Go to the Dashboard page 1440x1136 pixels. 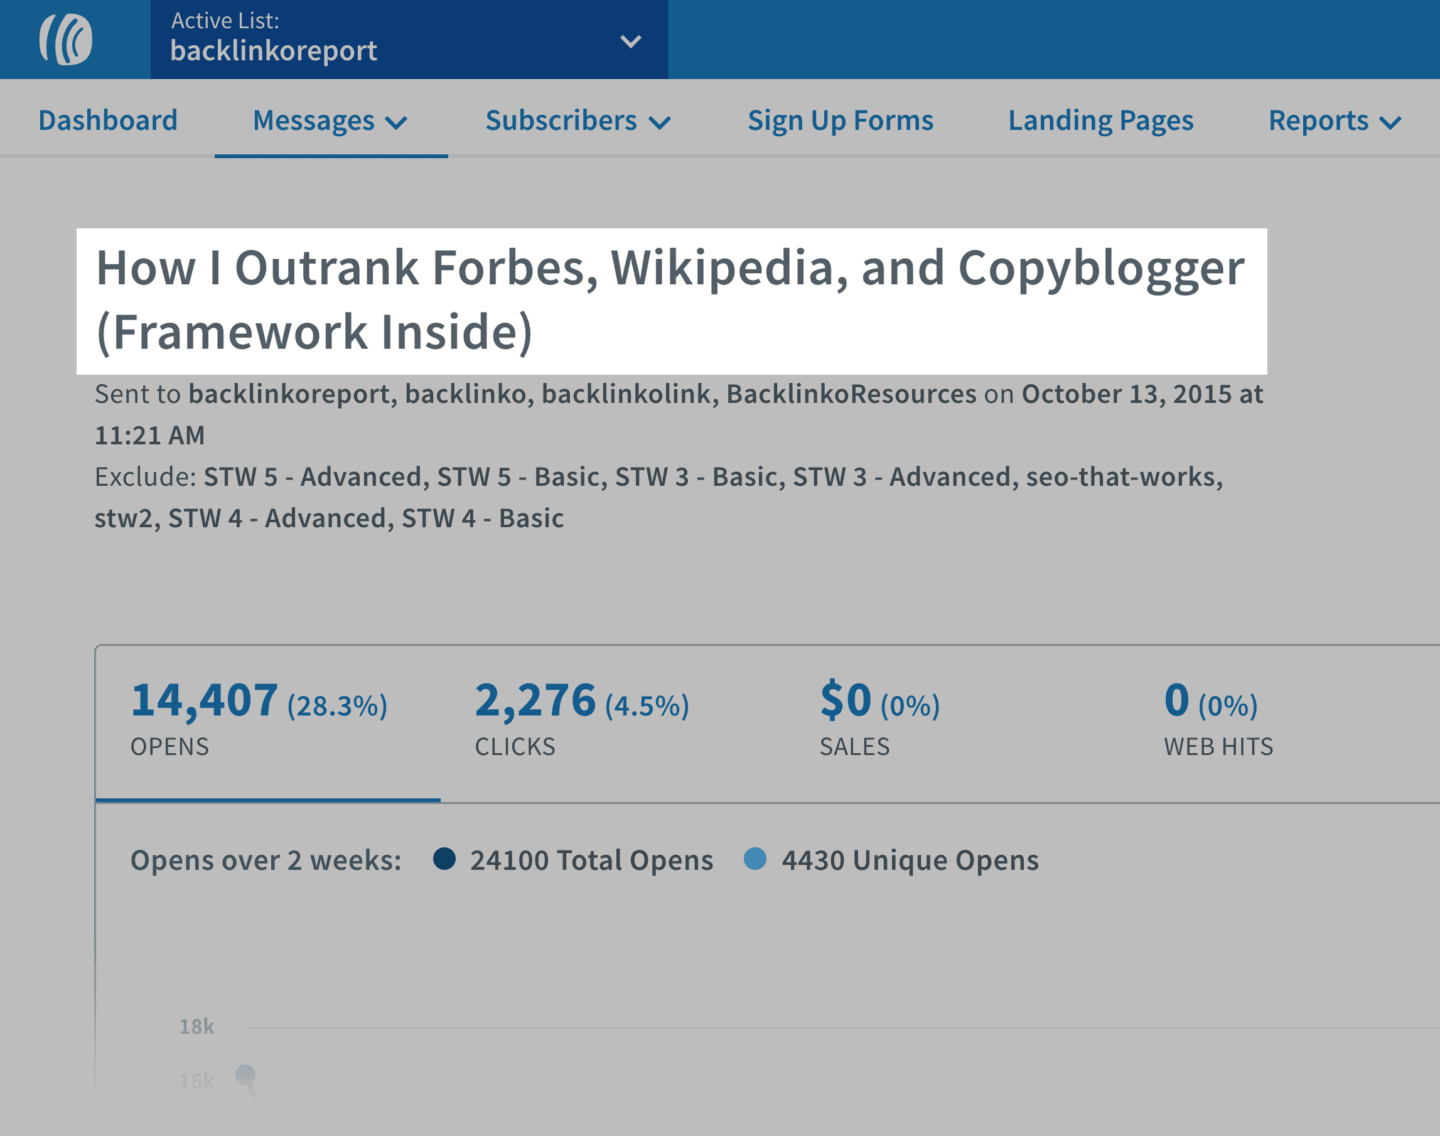pyautogui.click(x=108, y=120)
